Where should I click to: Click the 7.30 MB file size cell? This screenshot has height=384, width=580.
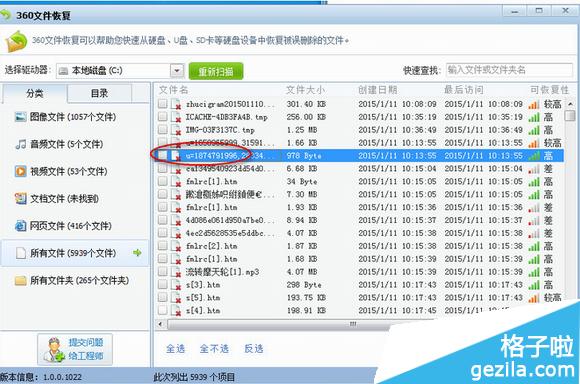click(x=302, y=195)
